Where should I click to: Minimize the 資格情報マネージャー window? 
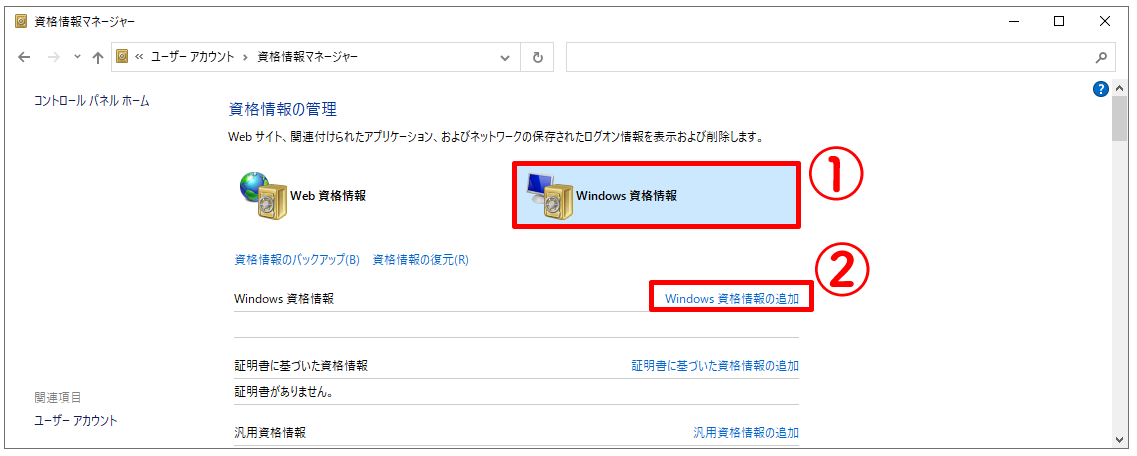pos(1013,21)
